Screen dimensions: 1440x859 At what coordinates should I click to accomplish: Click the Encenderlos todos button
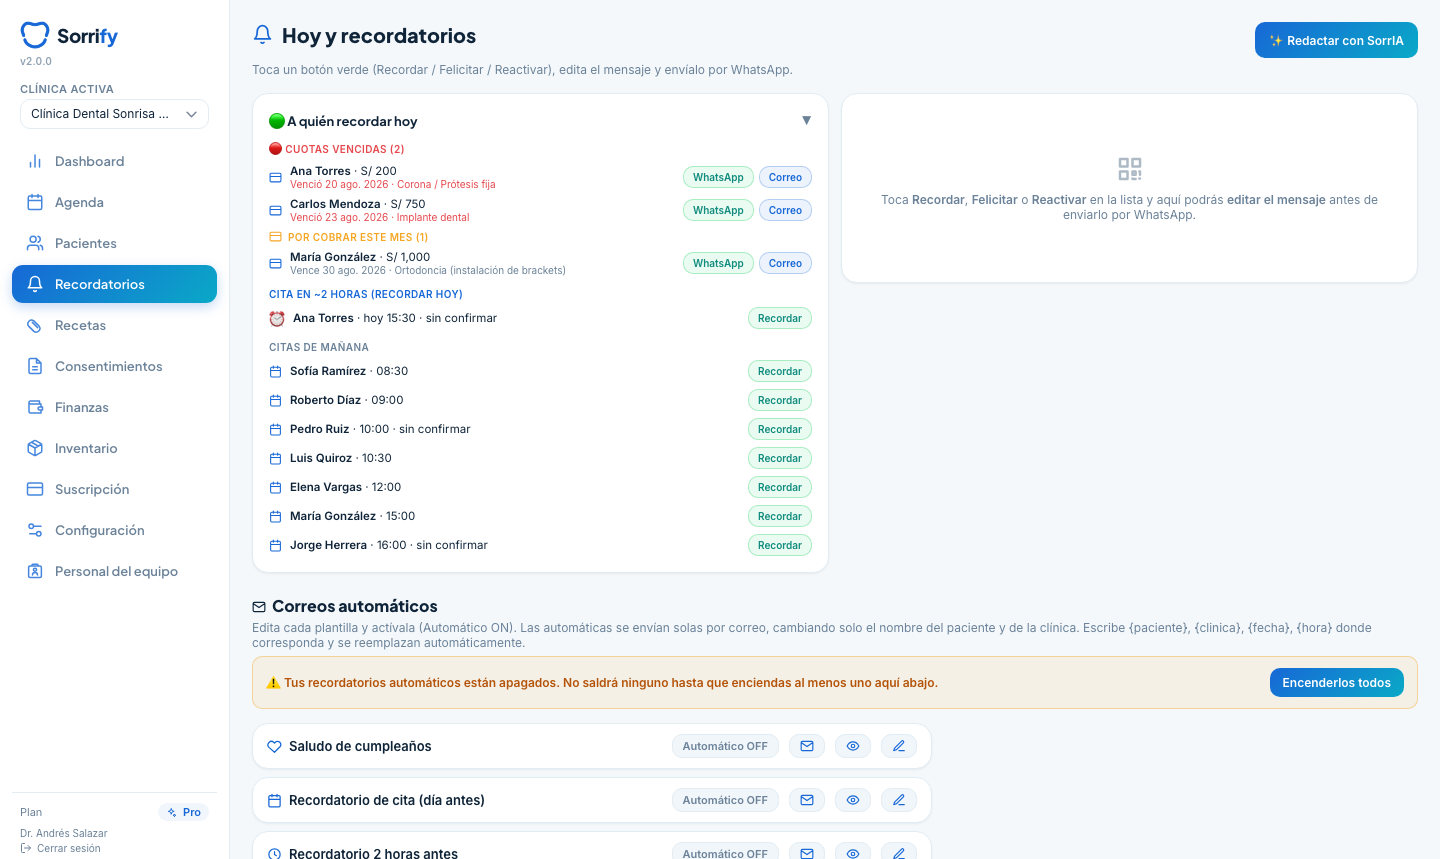coord(1337,683)
